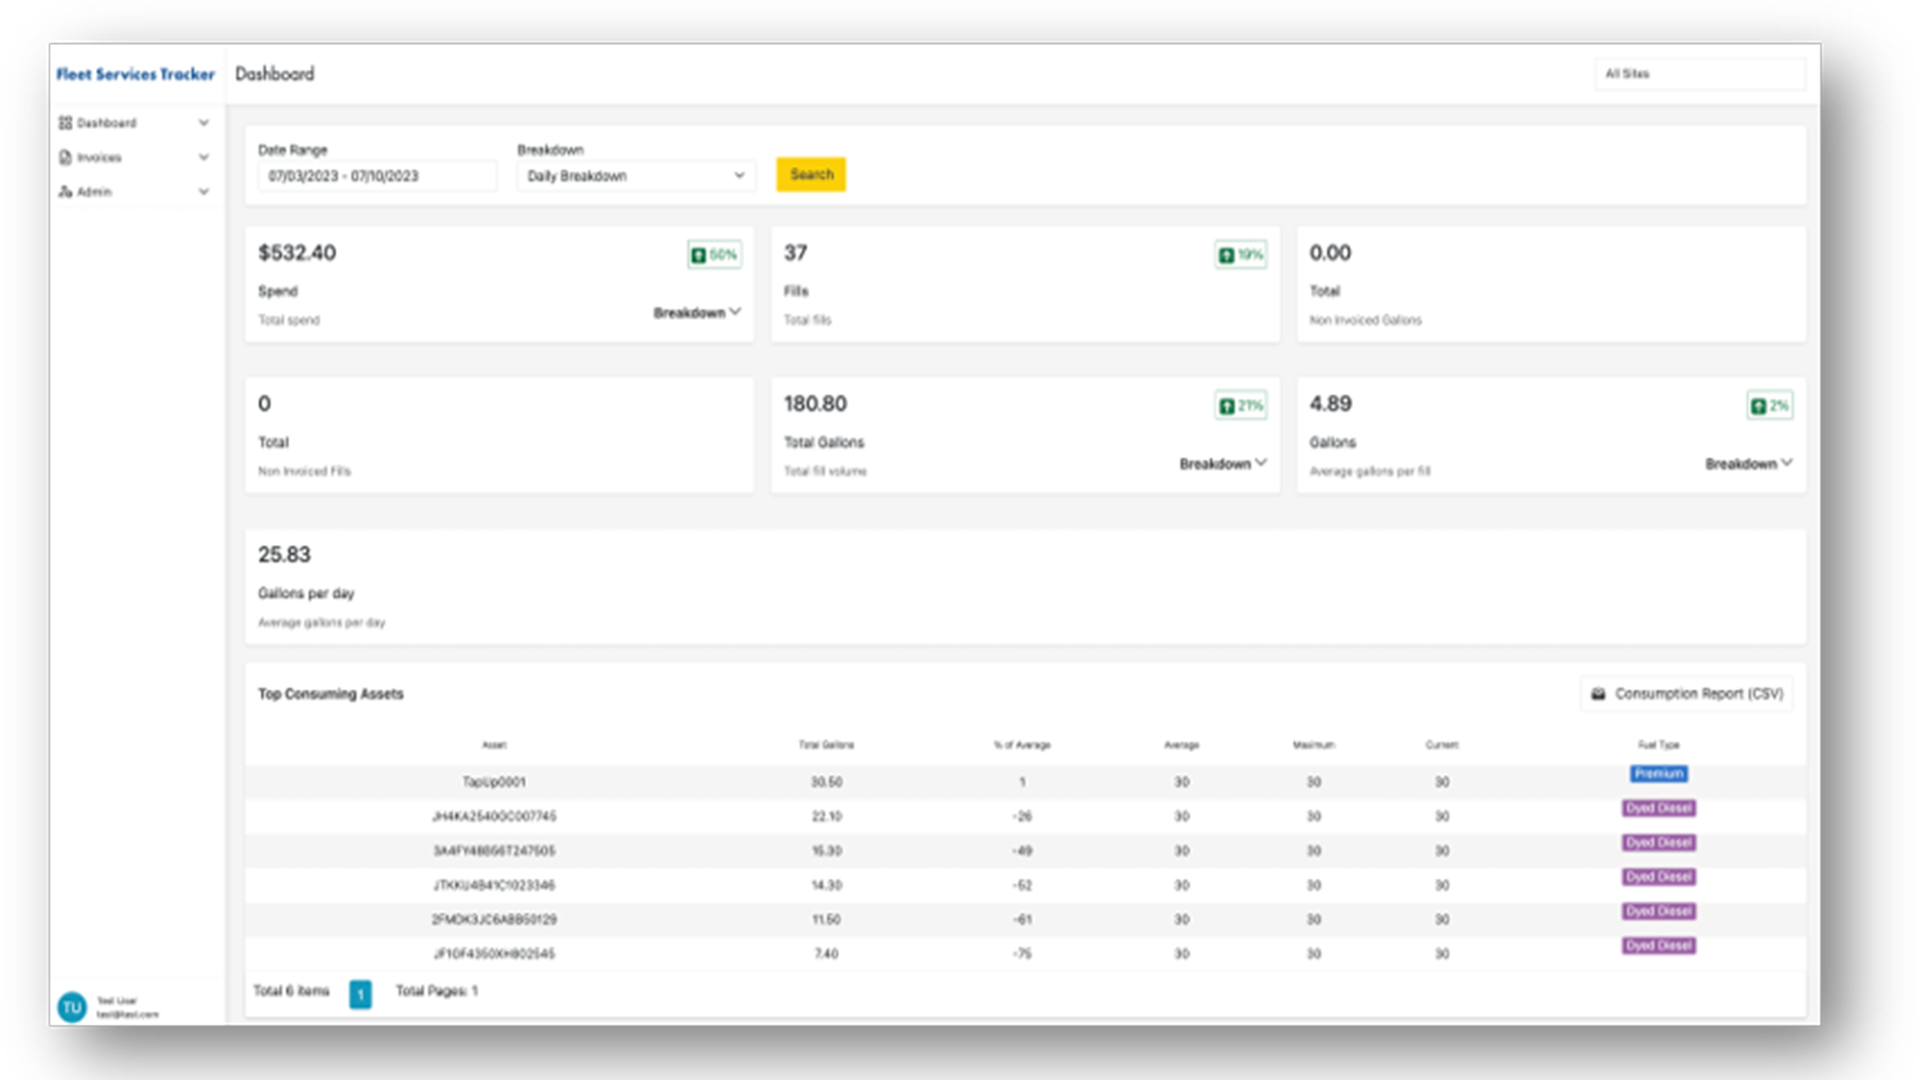1920x1080 pixels.
Task: Click the Premium fuel type tag
Action: 1658,774
